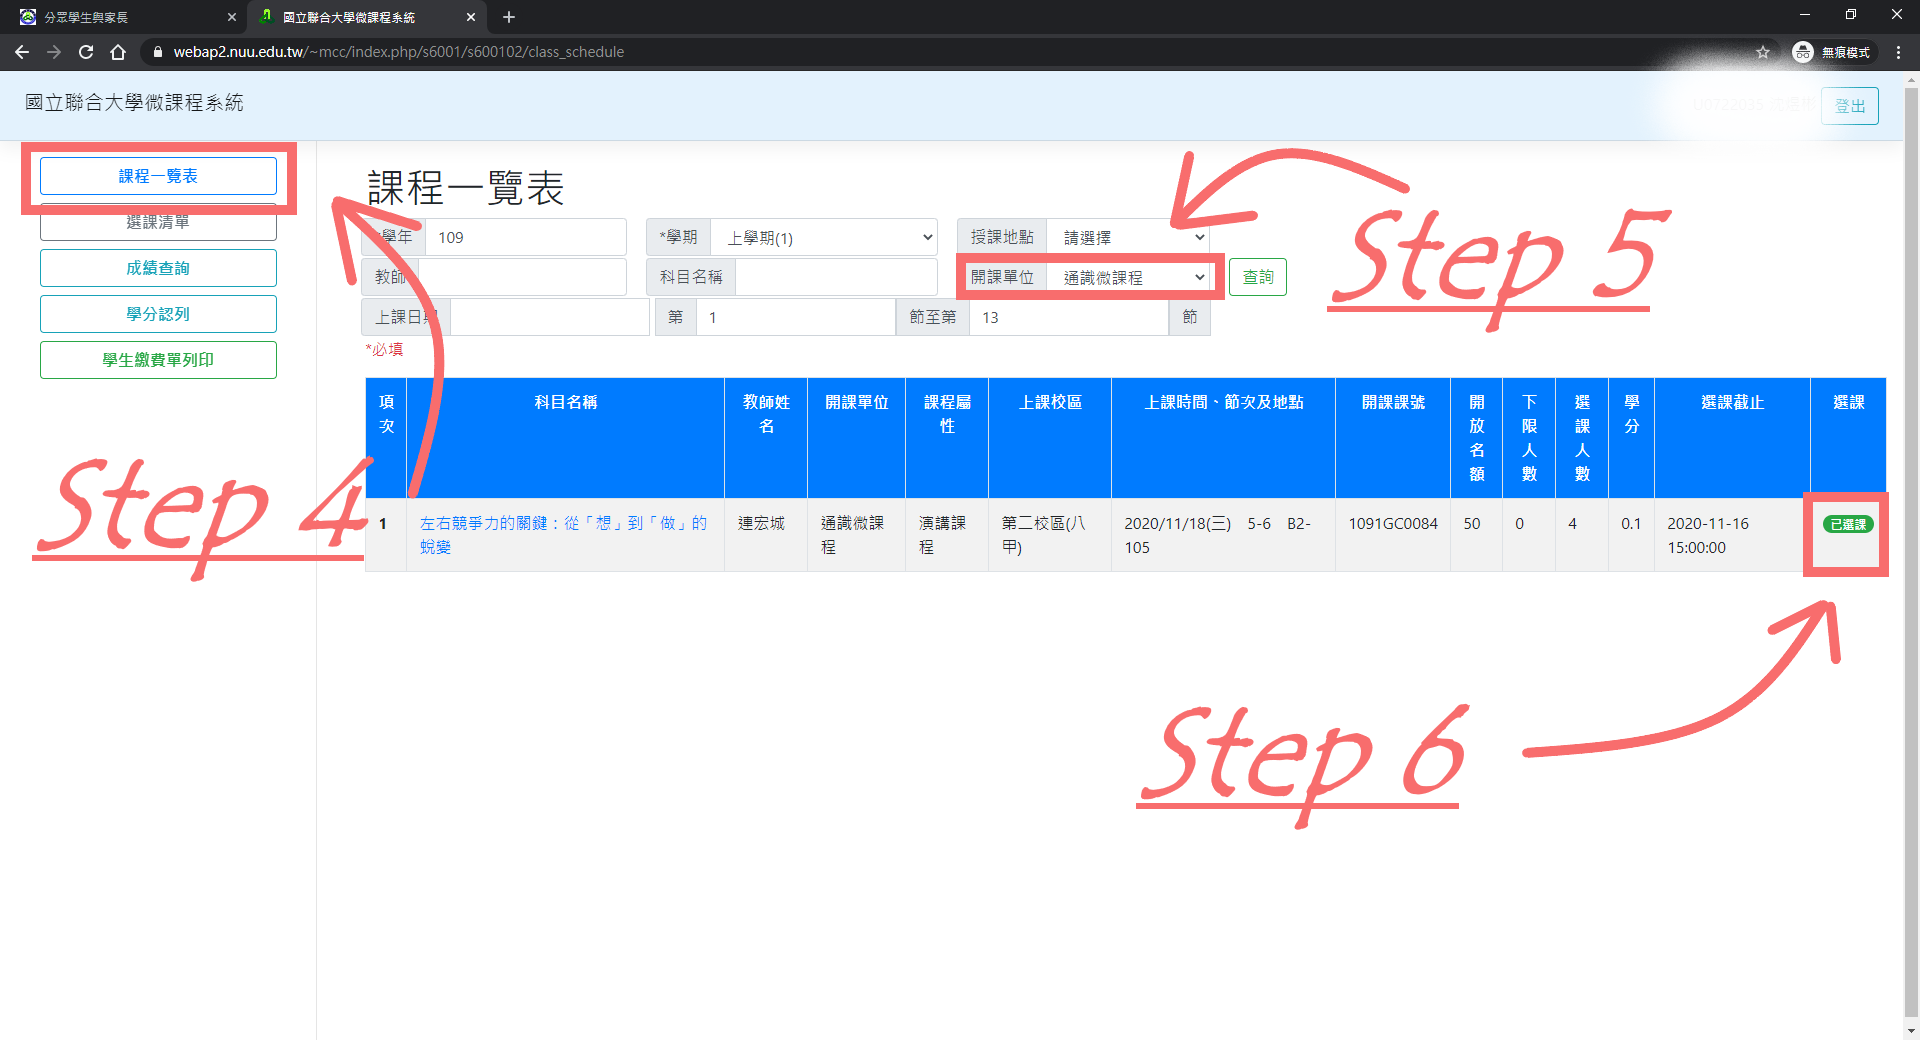
Task: Click the green 已選課 badge
Action: coord(1847,524)
